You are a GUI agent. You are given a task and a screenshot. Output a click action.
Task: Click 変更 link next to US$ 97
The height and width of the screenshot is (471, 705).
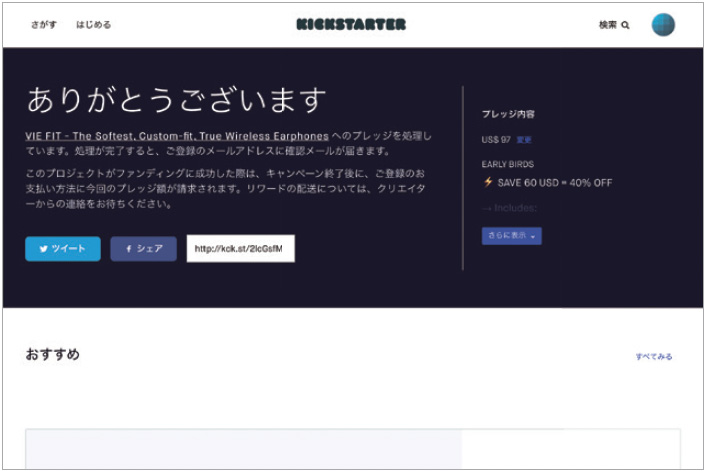click(524, 140)
